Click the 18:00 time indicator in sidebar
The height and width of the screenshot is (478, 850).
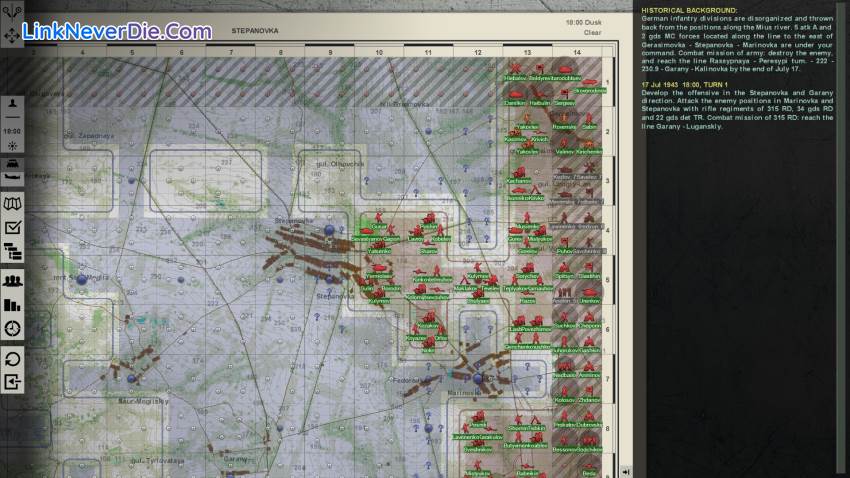12,131
